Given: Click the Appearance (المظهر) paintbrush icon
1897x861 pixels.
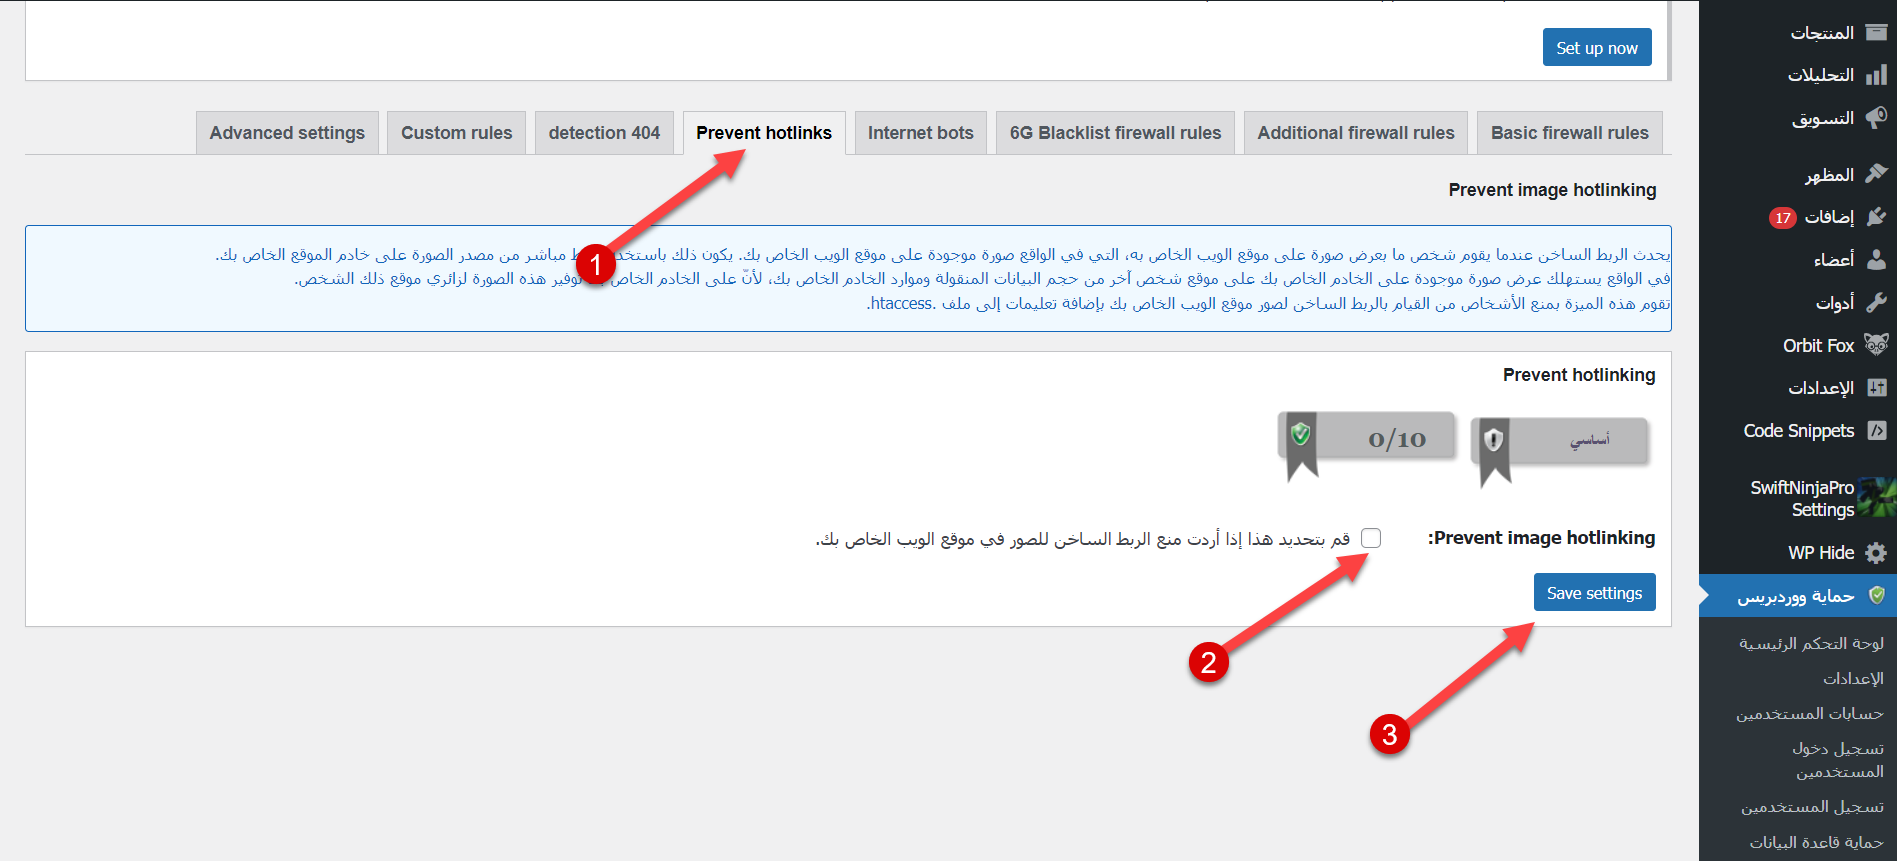Looking at the screenshot, I should point(1876,174).
